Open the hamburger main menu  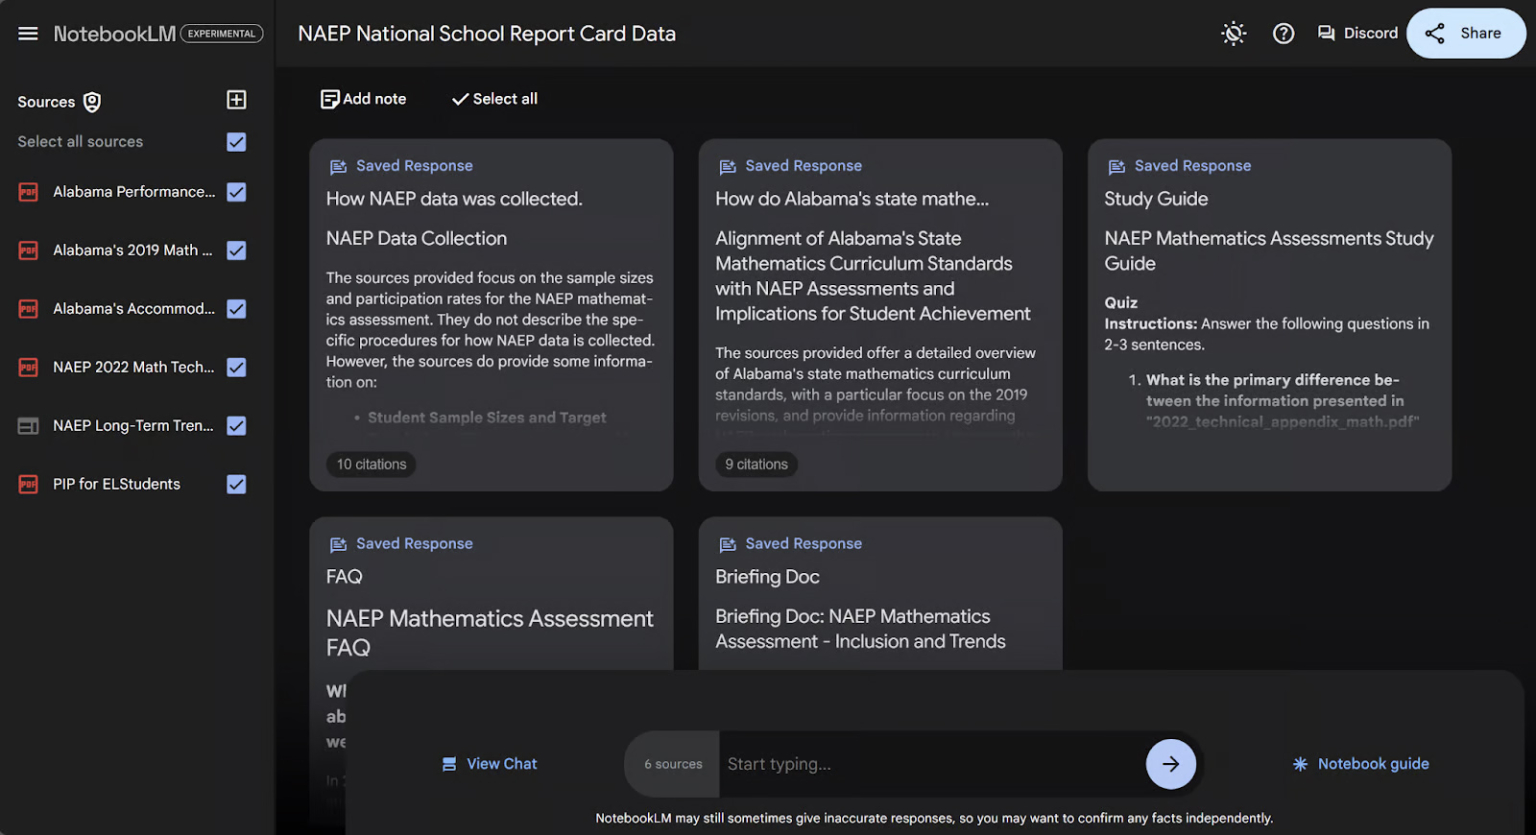[x=28, y=34]
